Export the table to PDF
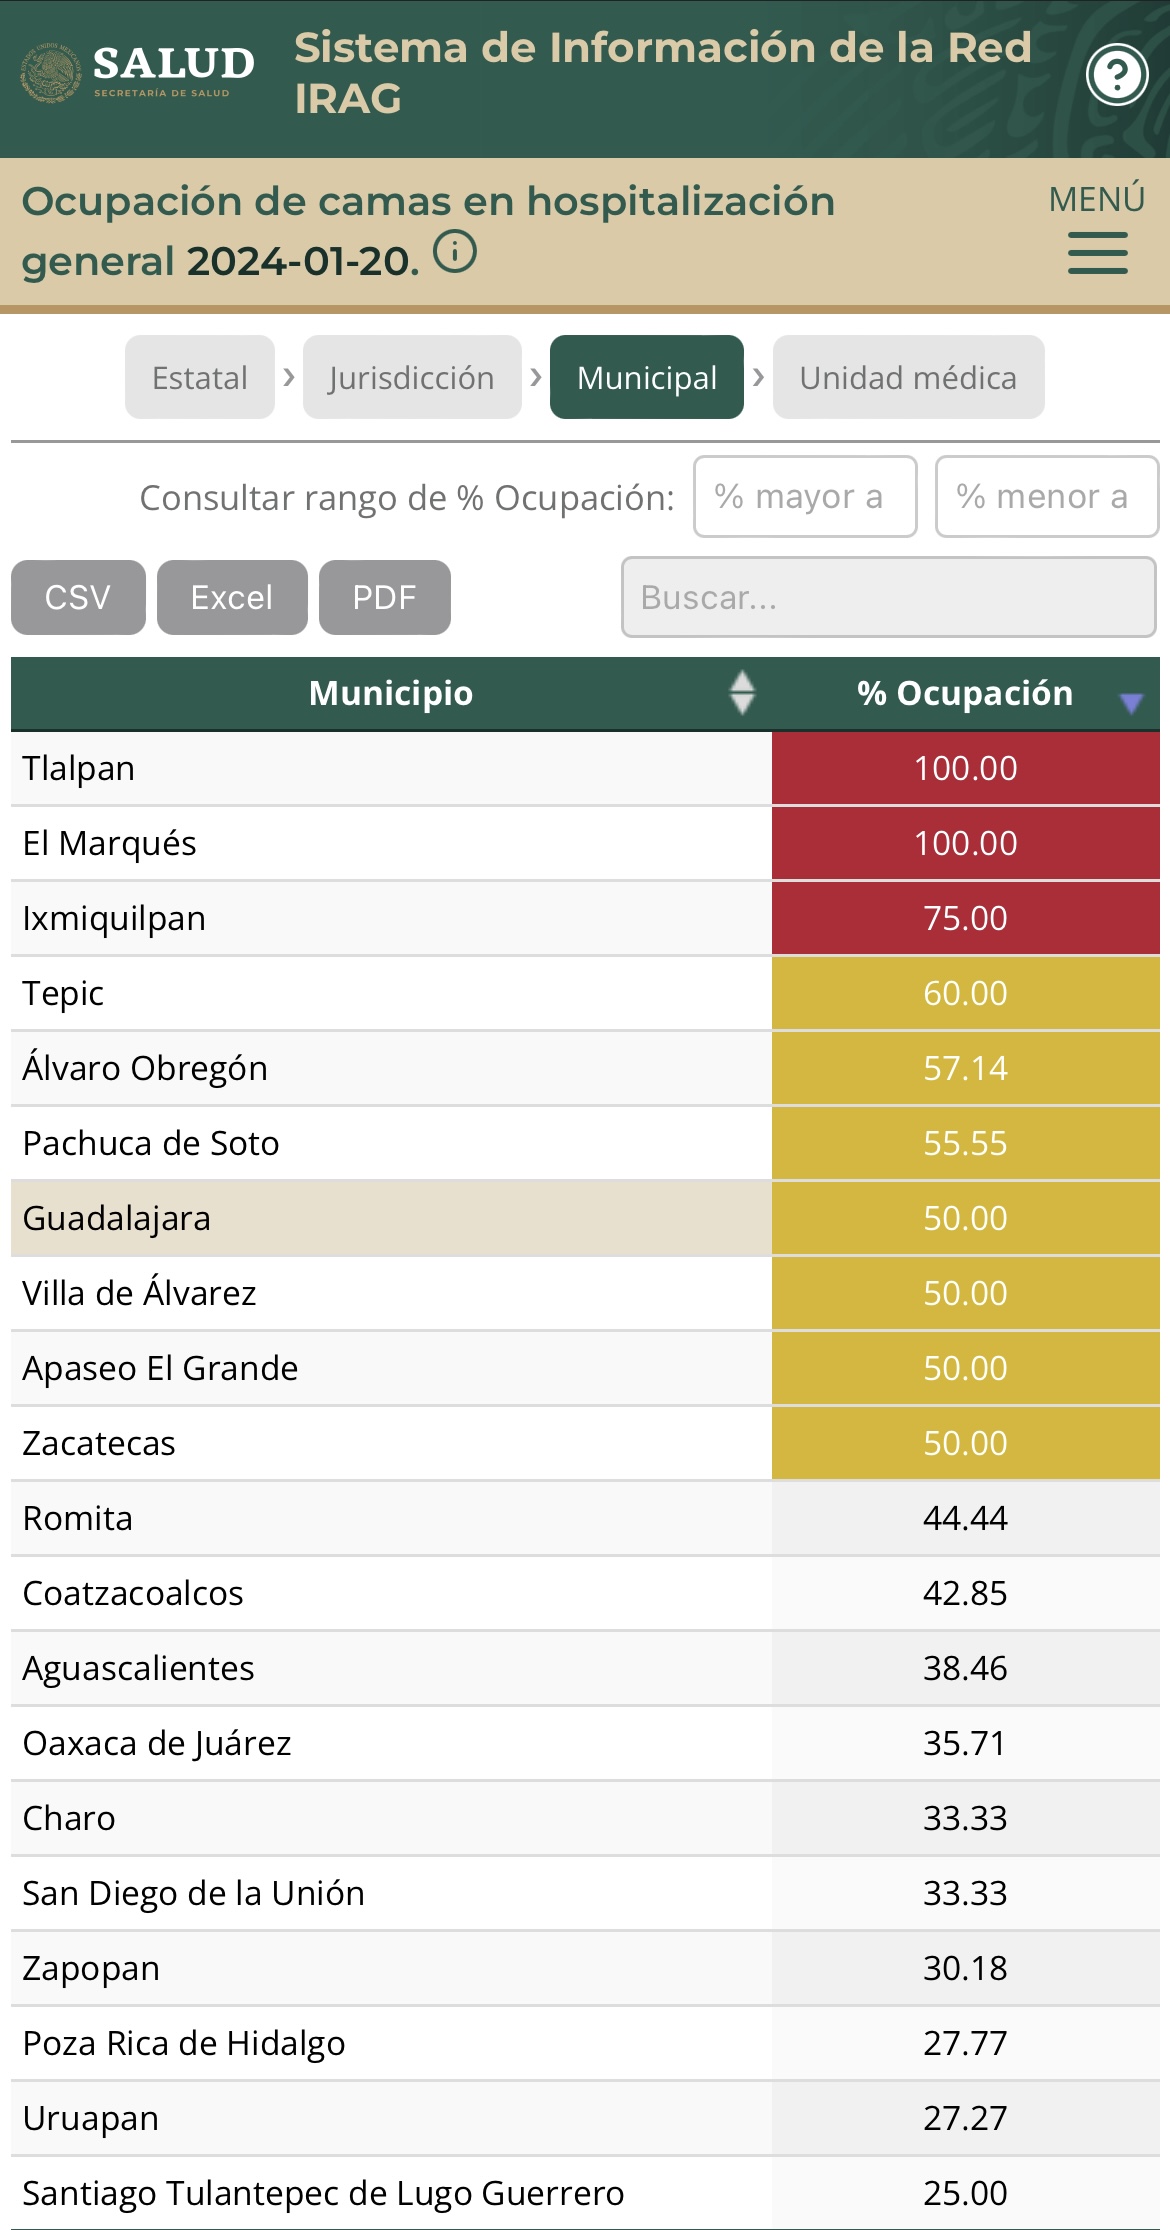This screenshot has width=1170, height=2230. coord(384,598)
